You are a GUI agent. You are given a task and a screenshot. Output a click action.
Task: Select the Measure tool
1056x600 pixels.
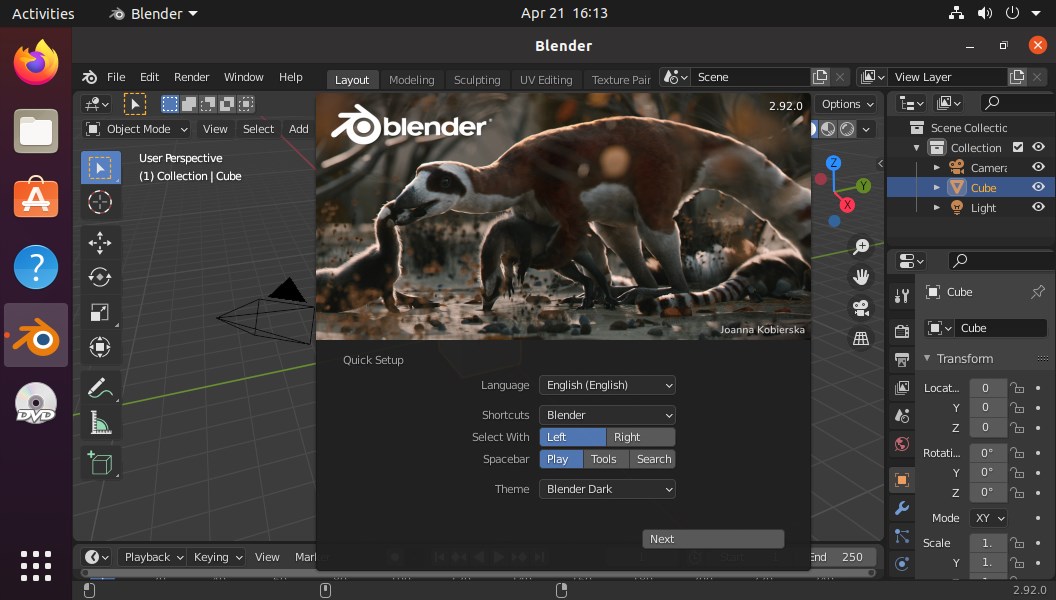click(x=100, y=423)
